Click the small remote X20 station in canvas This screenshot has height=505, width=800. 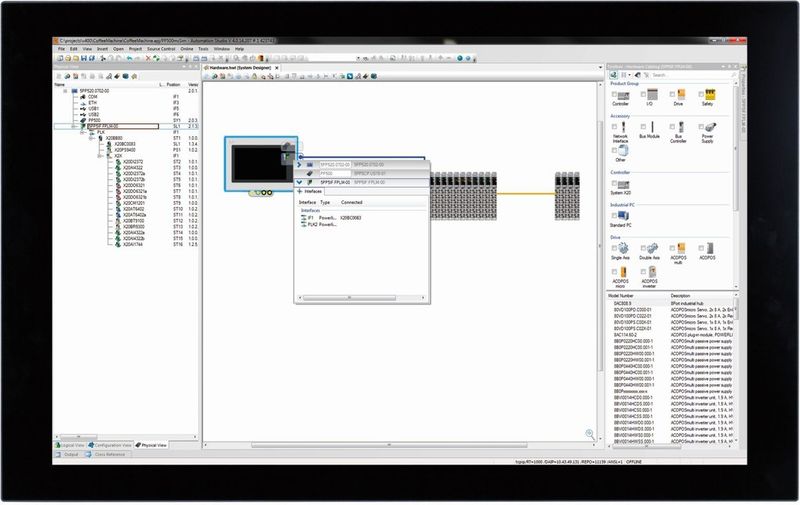pyautogui.click(x=567, y=196)
